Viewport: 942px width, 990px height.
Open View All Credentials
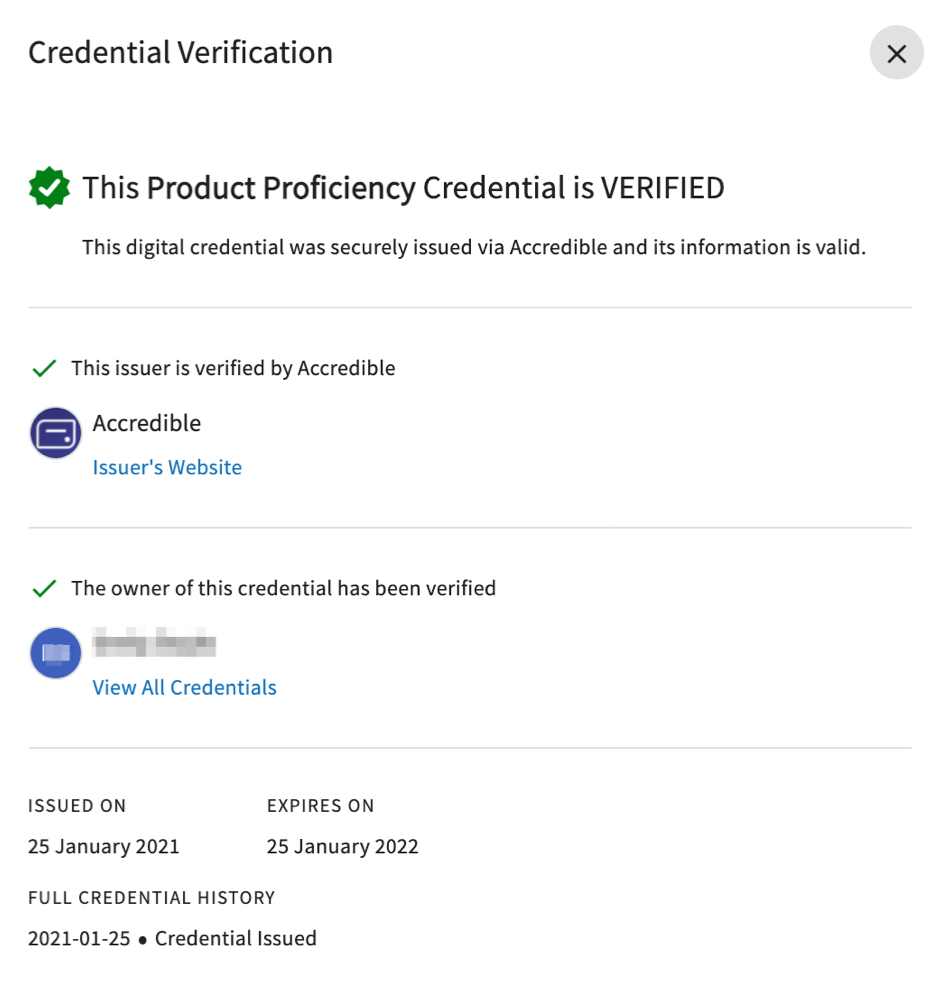pyautogui.click(x=184, y=687)
